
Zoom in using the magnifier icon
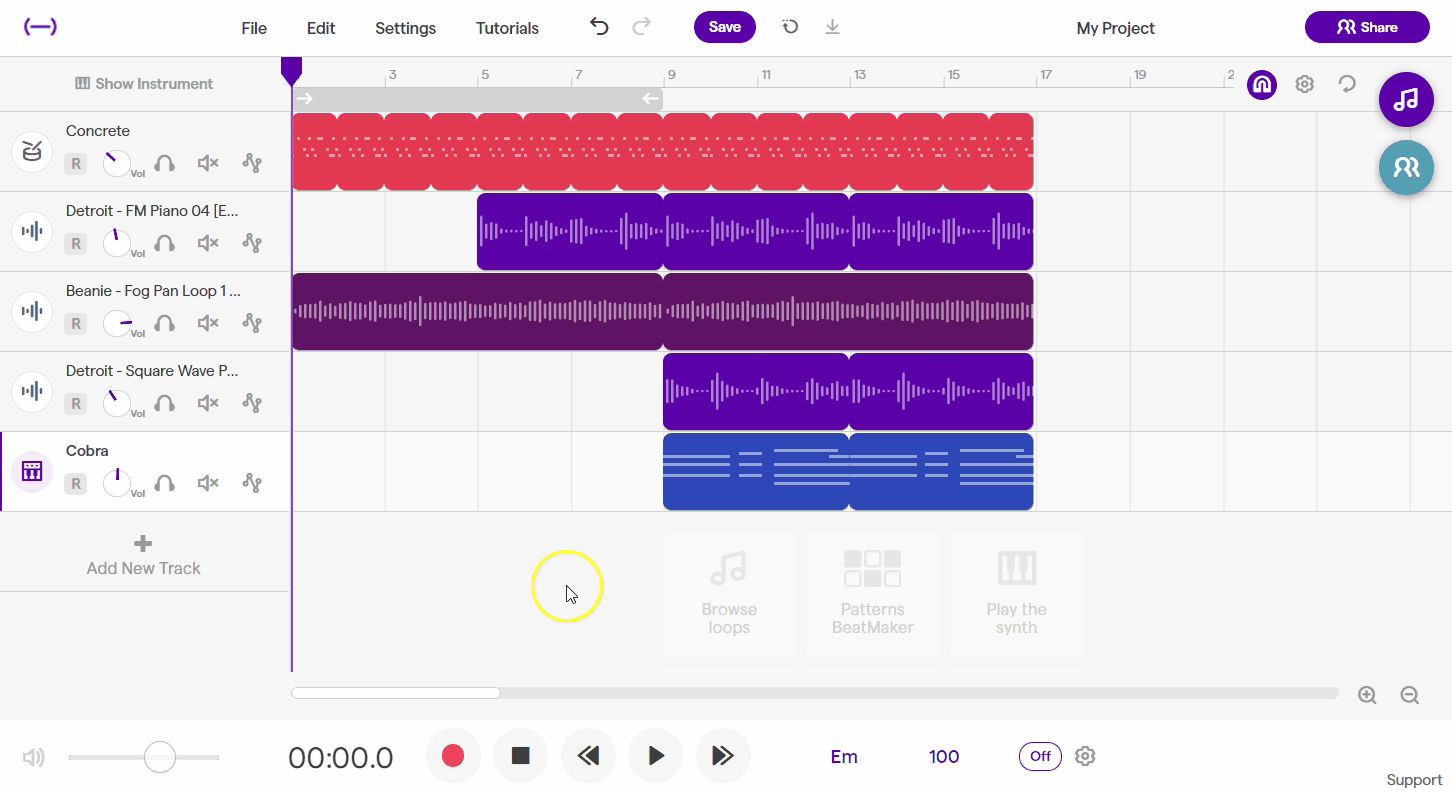click(1366, 694)
